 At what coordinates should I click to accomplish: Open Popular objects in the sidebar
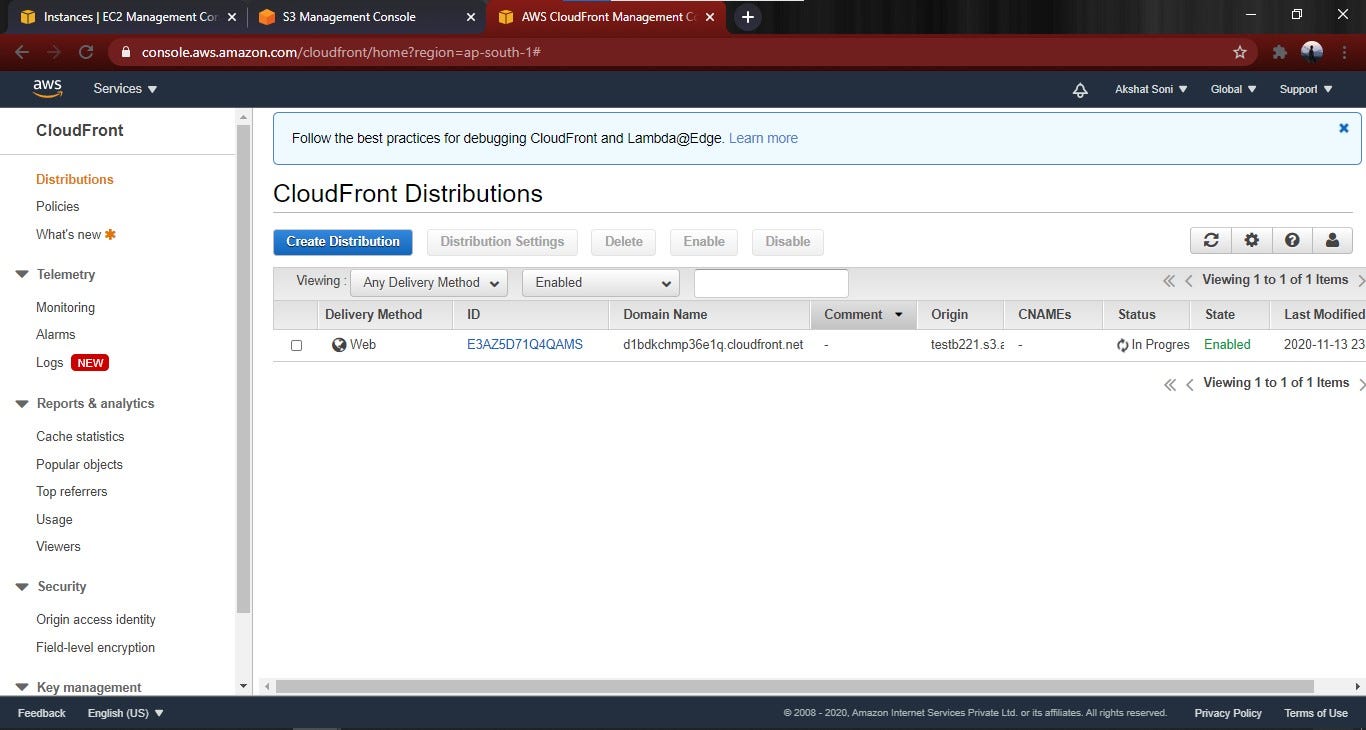[x=80, y=464]
